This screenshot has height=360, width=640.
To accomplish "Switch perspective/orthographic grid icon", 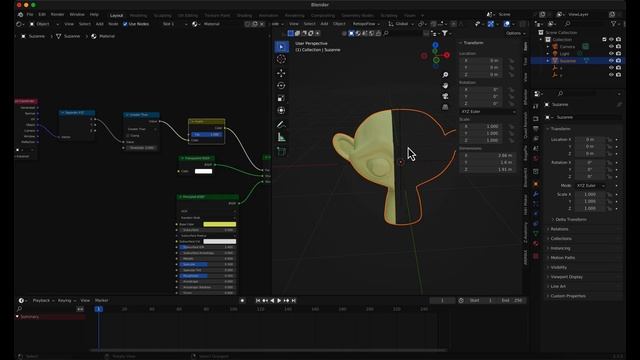I will 445,107.
